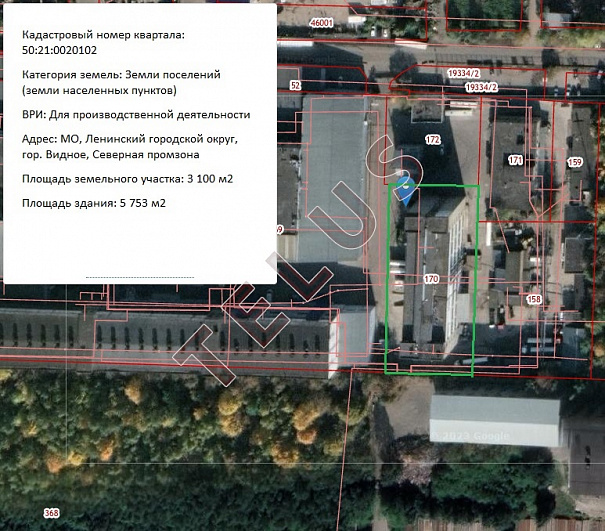
Task: Select parcel label 368 on map
Action: (x=51, y=513)
